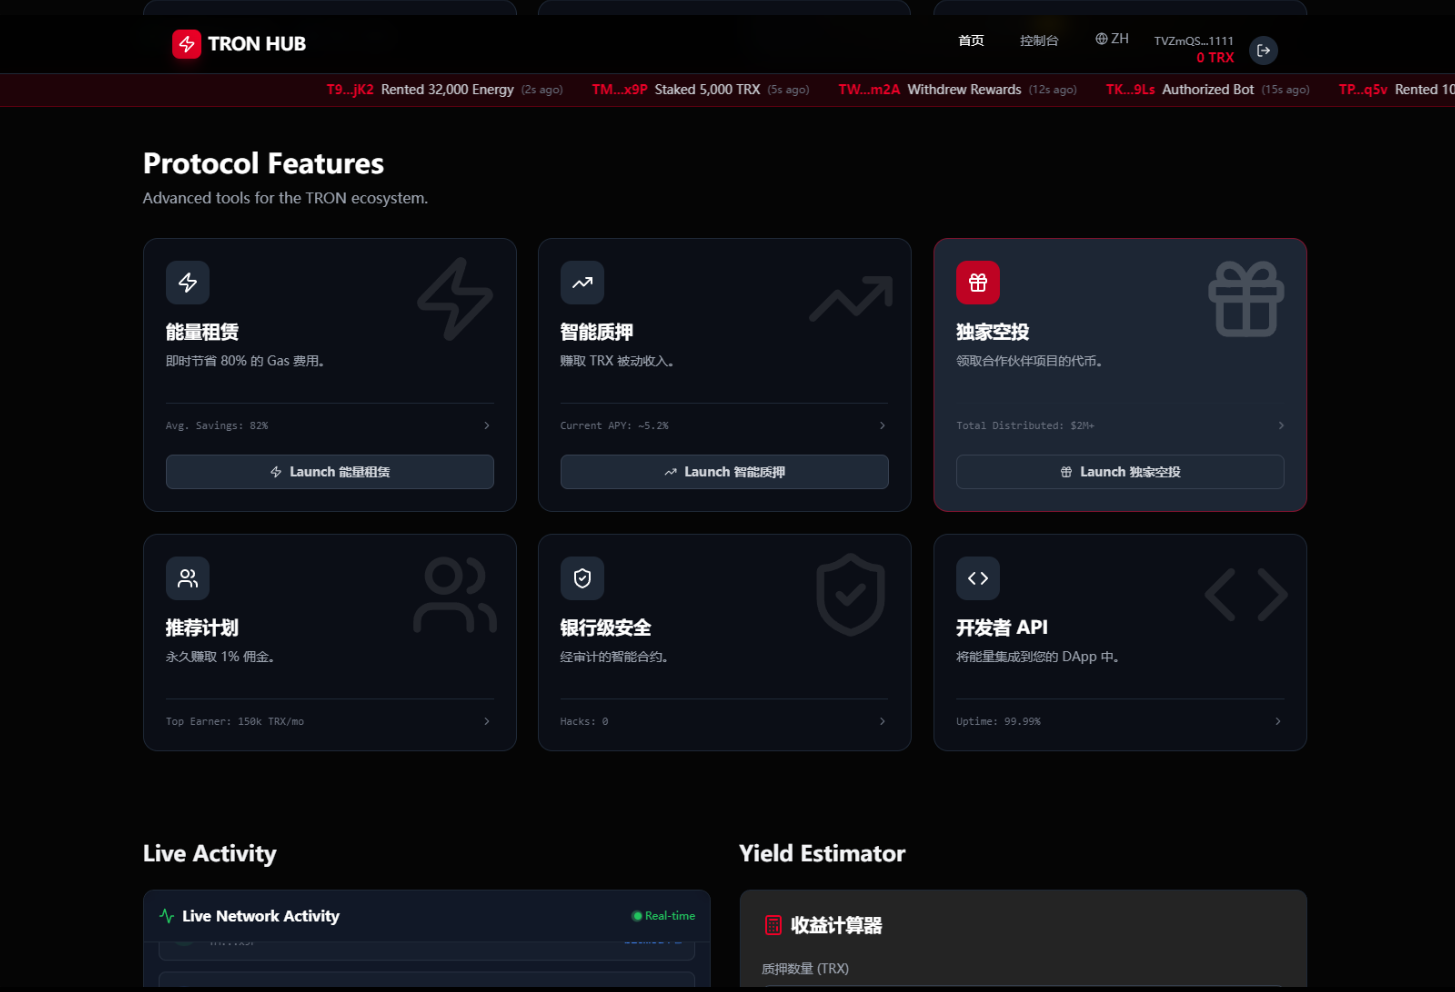Open the 控制台 nav item
Image resolution: width=1455 pixels, height=992 pixels.
click(x=1039, y=41)
